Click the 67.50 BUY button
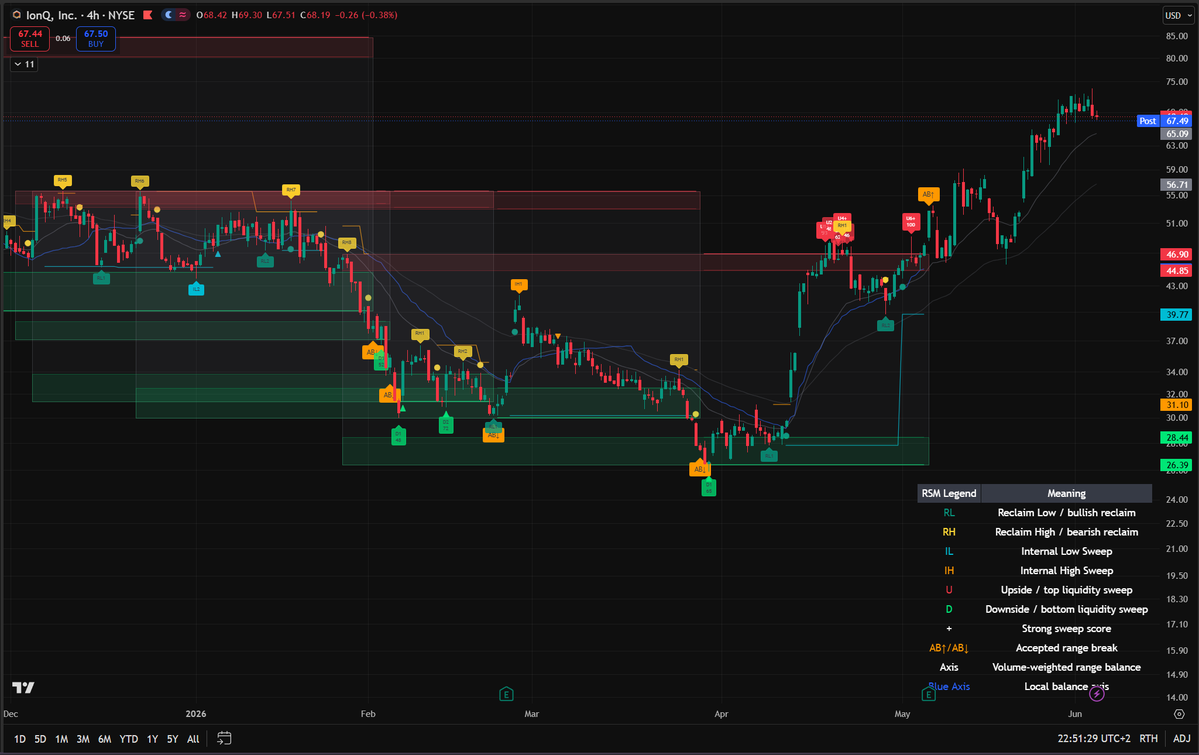 pyautogui.click(x=96, y=39)
